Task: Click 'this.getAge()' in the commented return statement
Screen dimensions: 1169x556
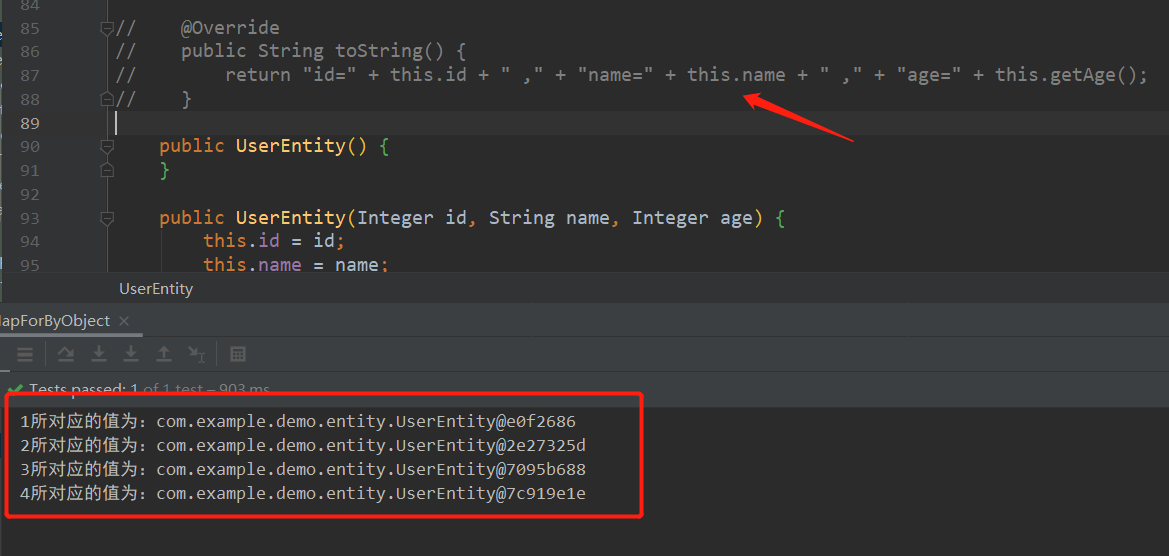Action: point(1066,75)
